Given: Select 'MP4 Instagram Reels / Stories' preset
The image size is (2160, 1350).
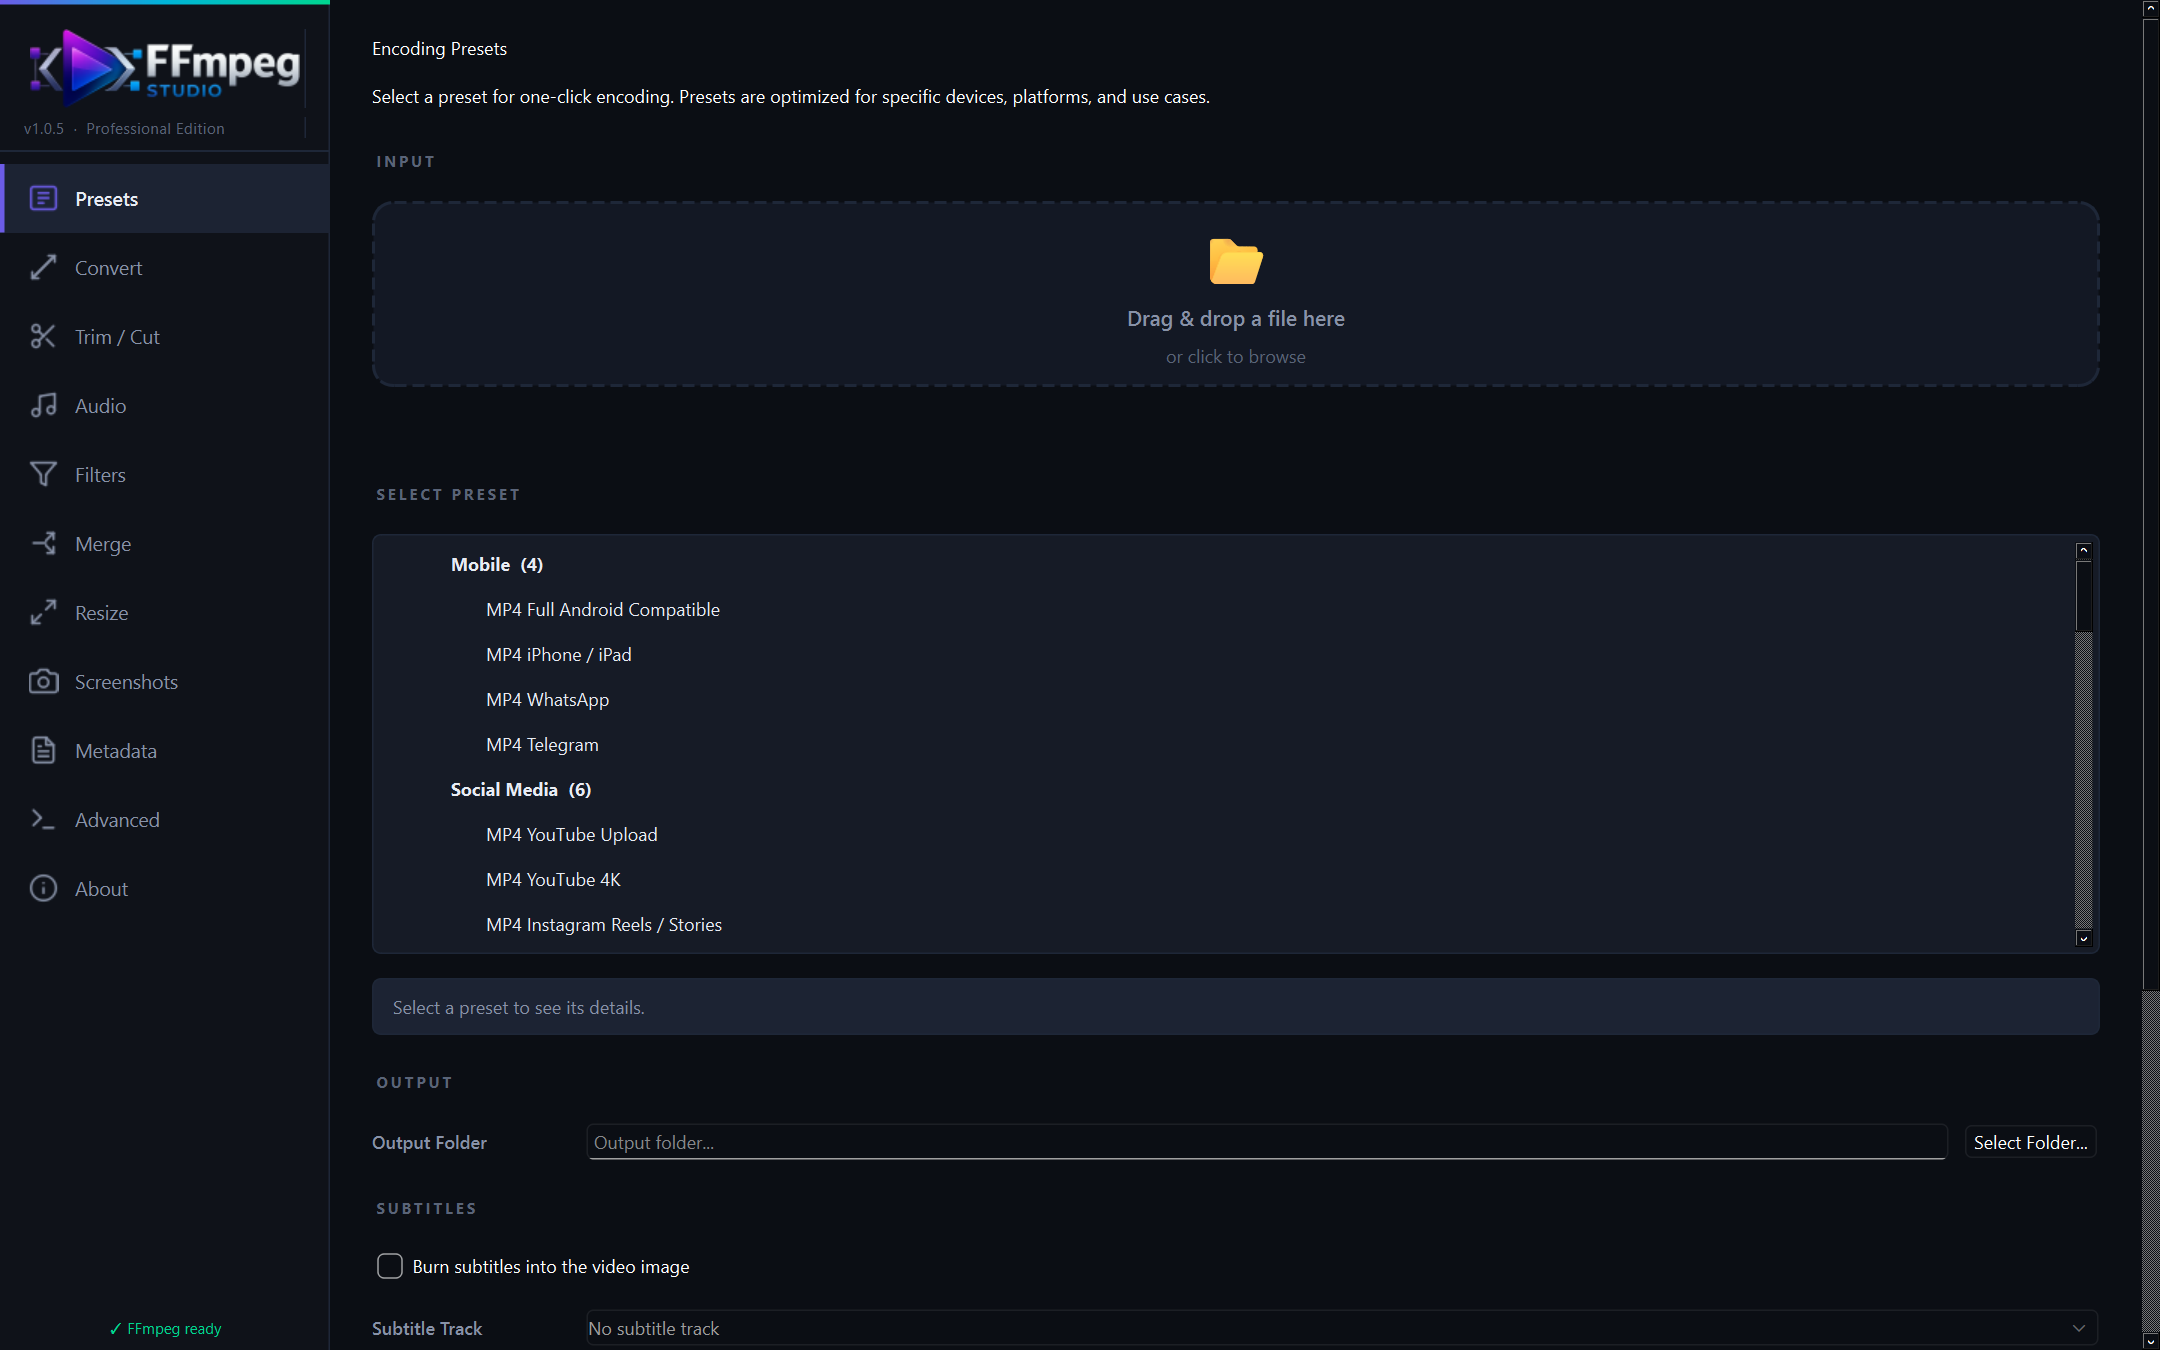Looking at the screenshot, I should point(604,924).
